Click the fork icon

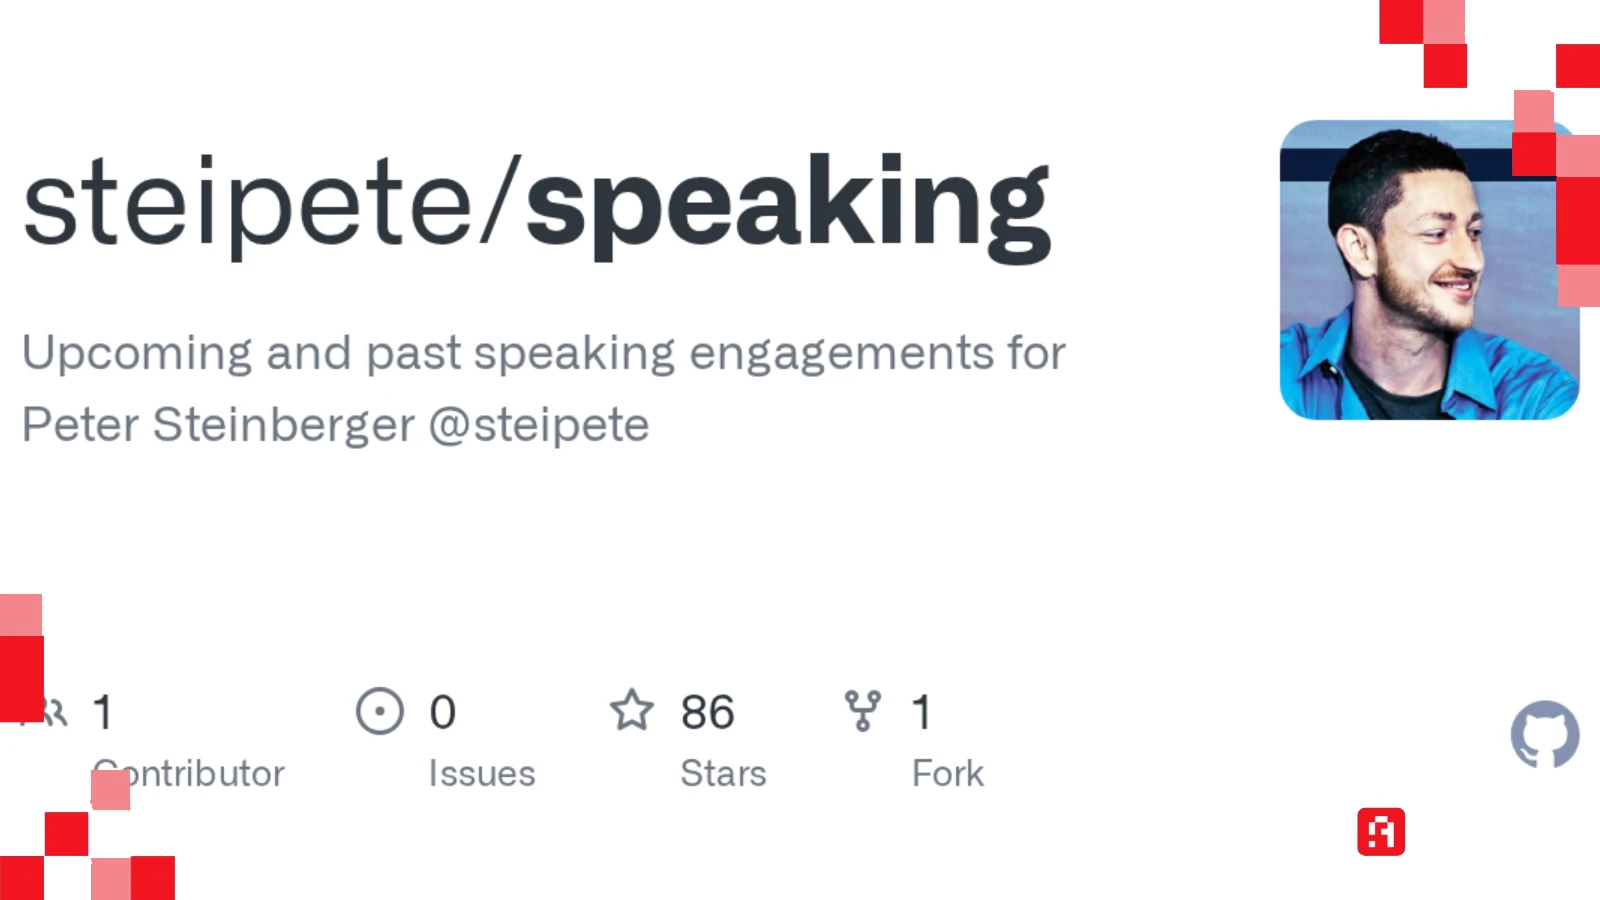click(862, 711)
